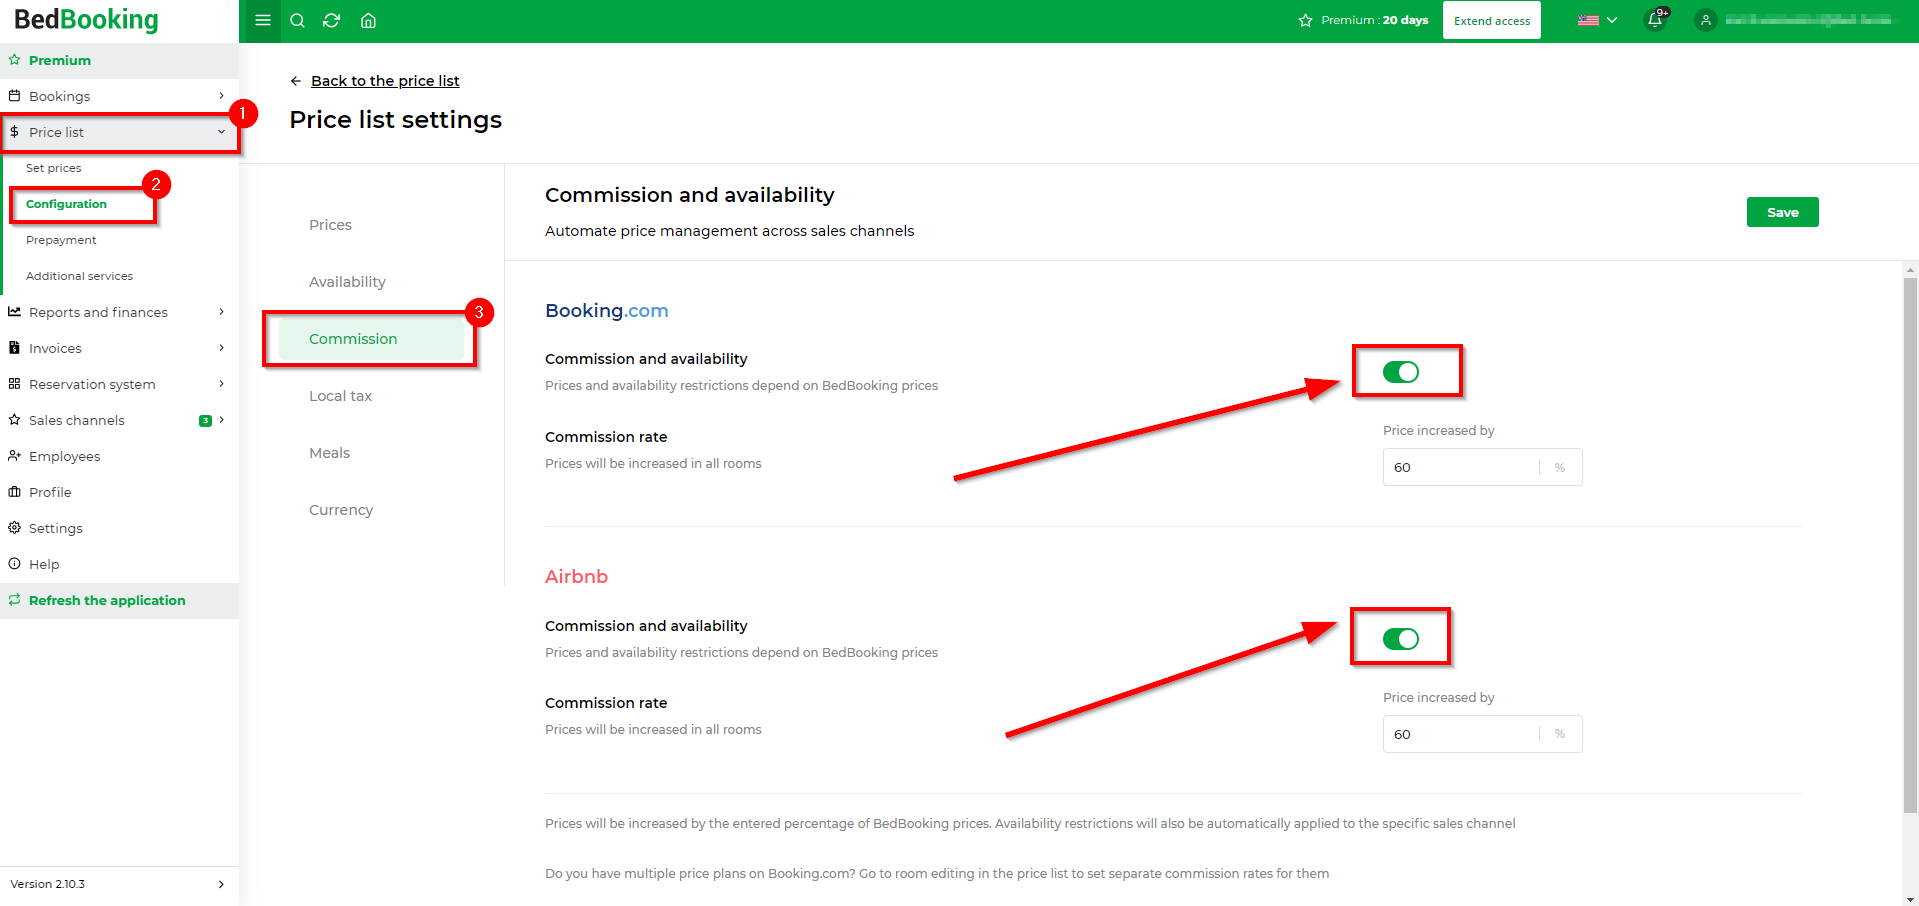Image resolution: width=1919 pixels, height=906 pixels.
Task: Click the Sales channels star icon
Action: pos(14,420)
